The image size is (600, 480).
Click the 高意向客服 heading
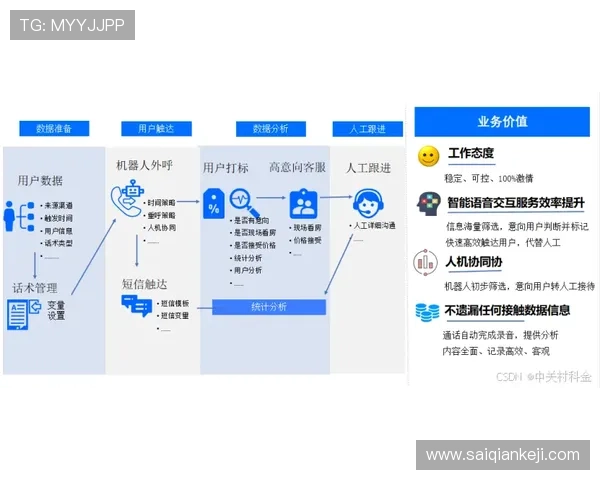click(x=297, y=167)
